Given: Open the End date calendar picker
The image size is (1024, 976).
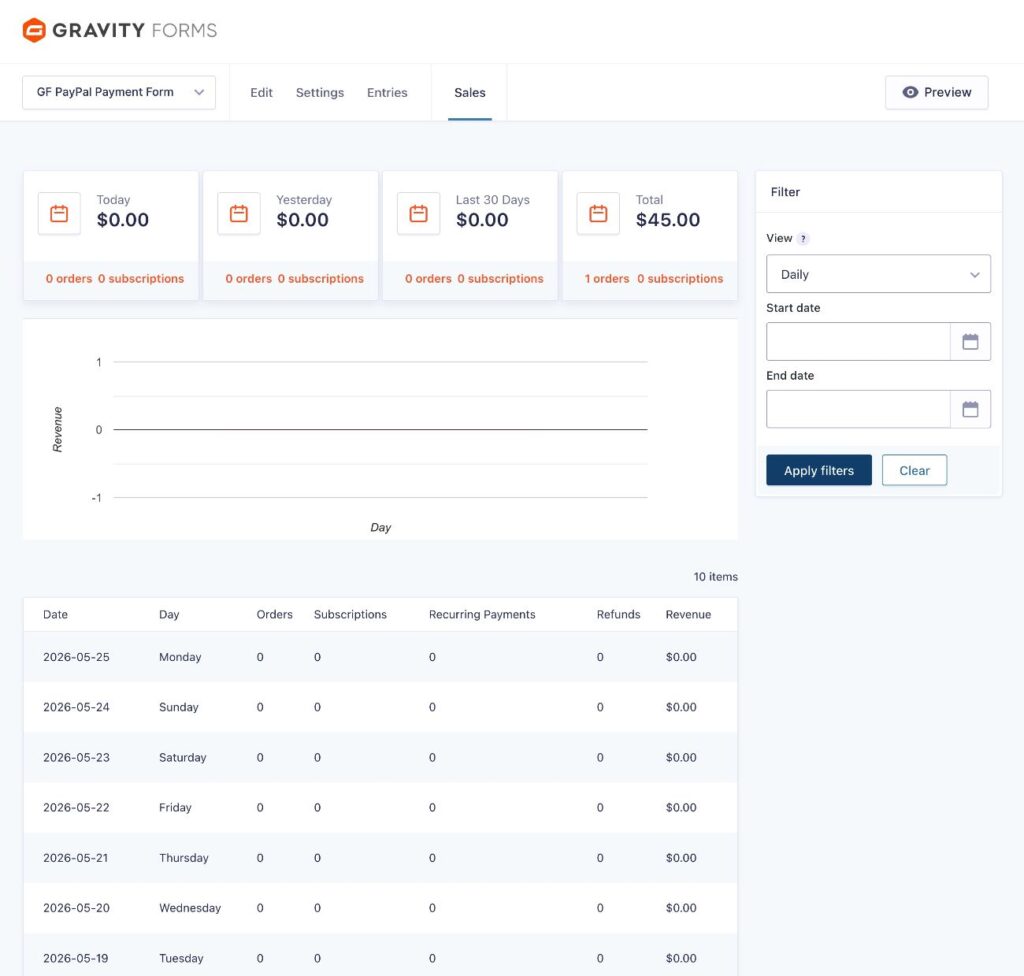Looking at the screenshot, I should point(970,410).
